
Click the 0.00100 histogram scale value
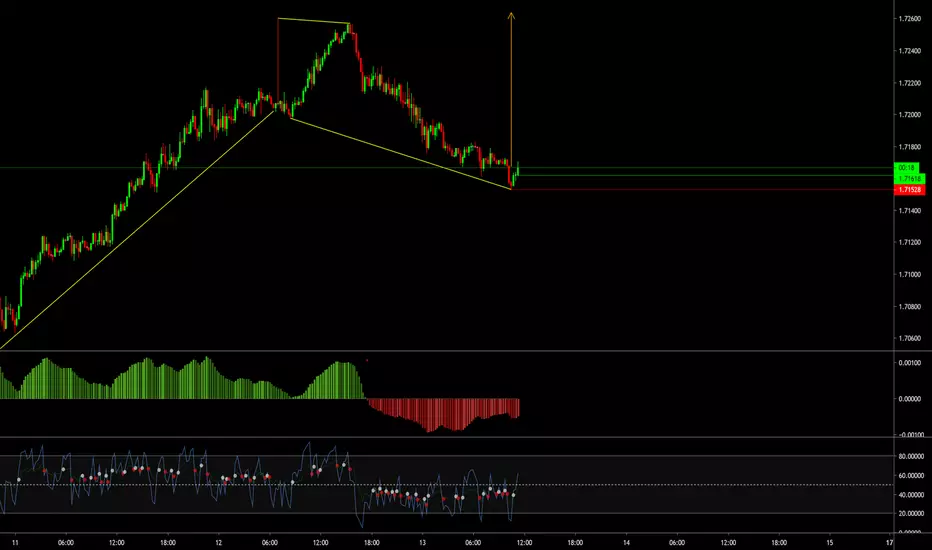910,363
